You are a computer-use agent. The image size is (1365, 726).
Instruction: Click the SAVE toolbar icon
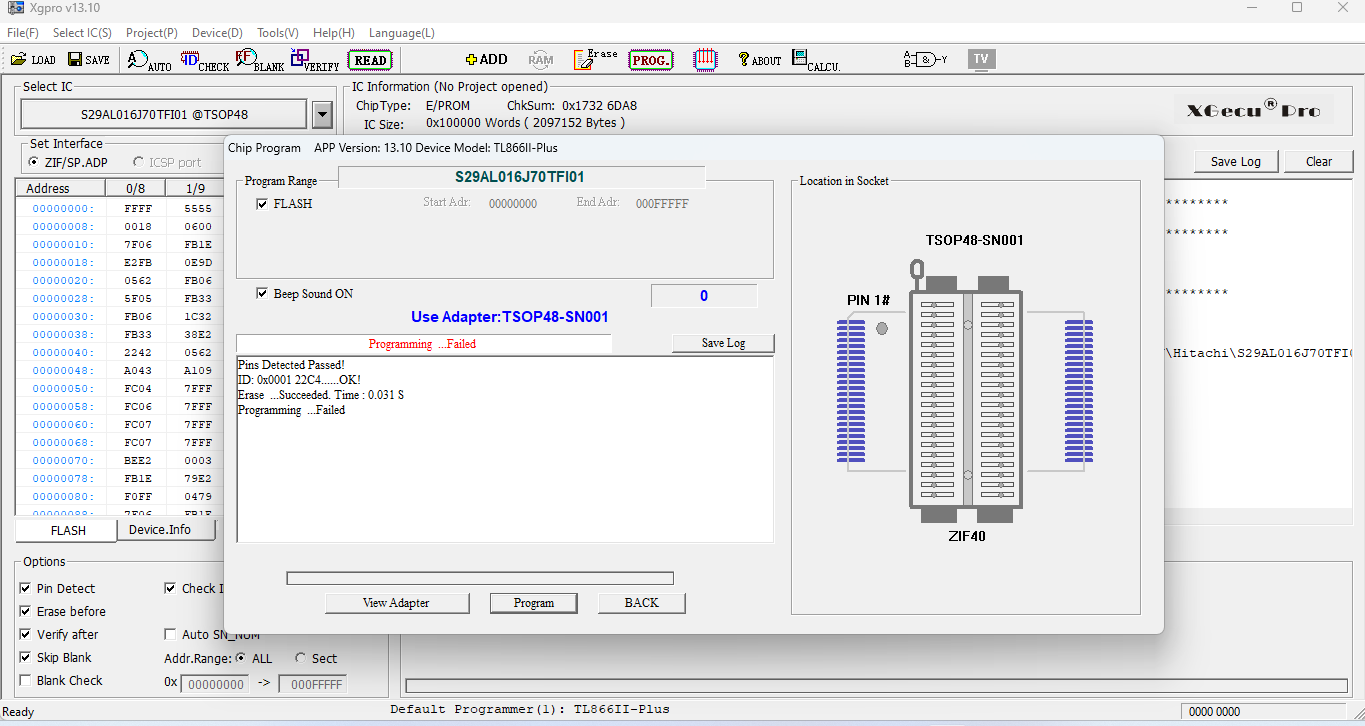coord(88,60)
